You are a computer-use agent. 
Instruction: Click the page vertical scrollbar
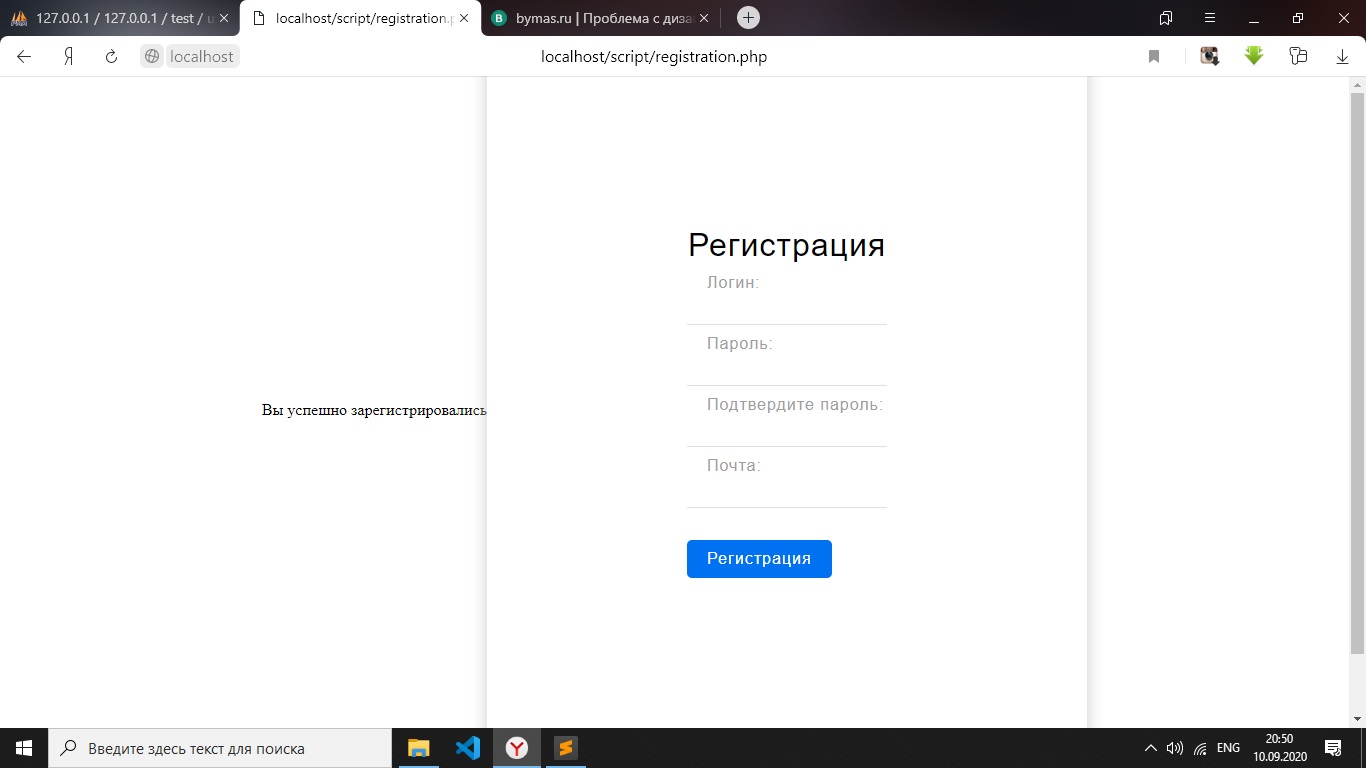pyautogui.click(x=1357, y=370)
